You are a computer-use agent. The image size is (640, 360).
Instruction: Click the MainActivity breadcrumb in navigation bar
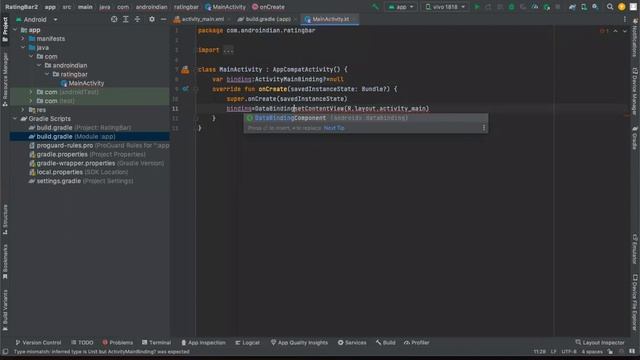coord(225,7)
